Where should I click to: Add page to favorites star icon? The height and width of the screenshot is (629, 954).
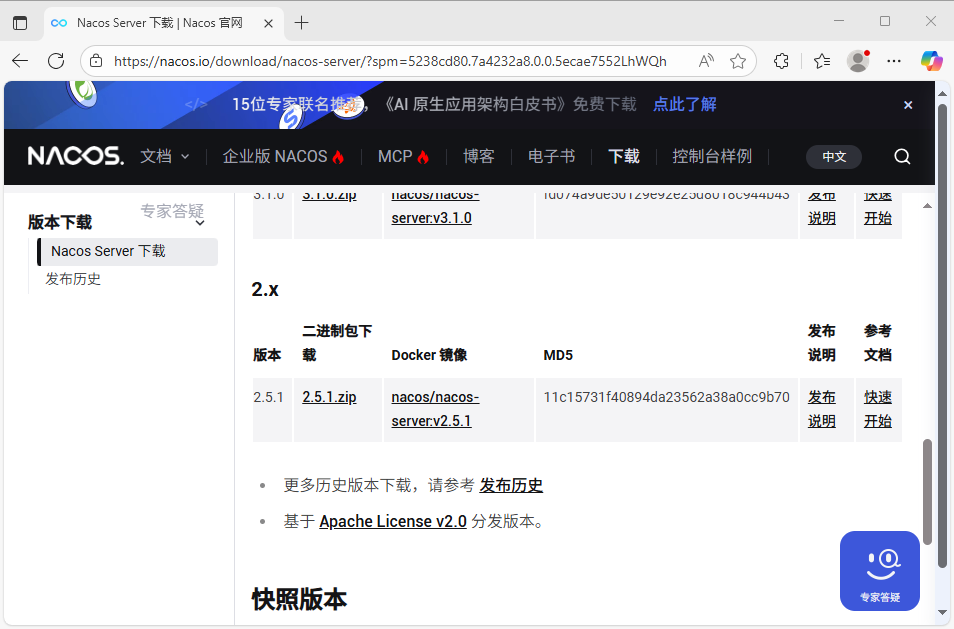tap(738, 61)
